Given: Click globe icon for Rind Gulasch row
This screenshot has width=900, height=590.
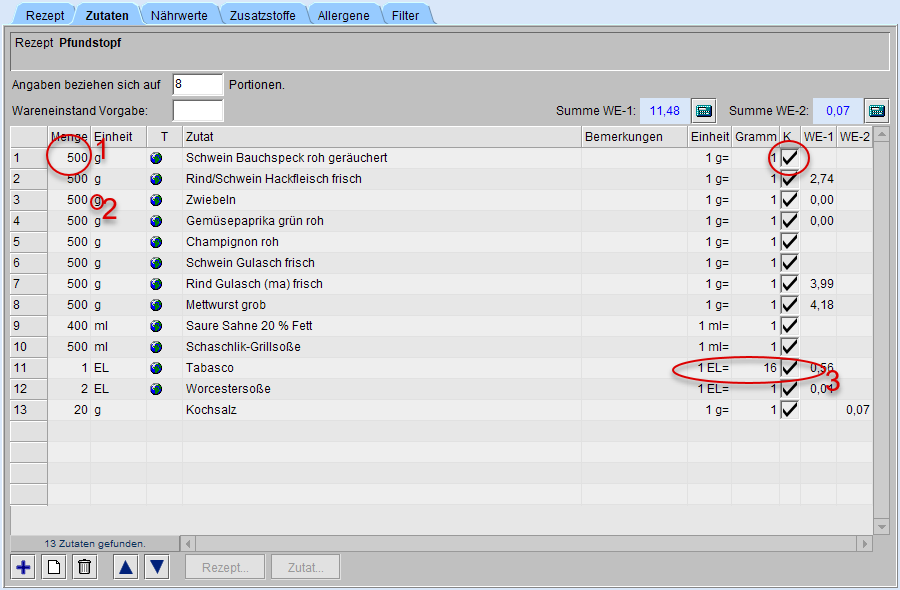Looking at the screenshot, I should (156, 284).
